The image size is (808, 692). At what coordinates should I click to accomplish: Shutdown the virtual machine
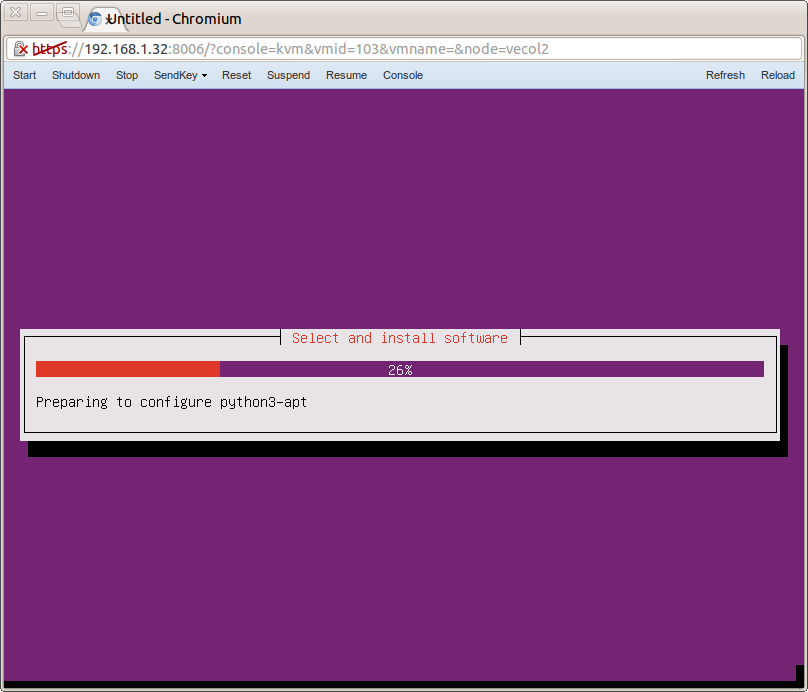click(x=76, y=75)
